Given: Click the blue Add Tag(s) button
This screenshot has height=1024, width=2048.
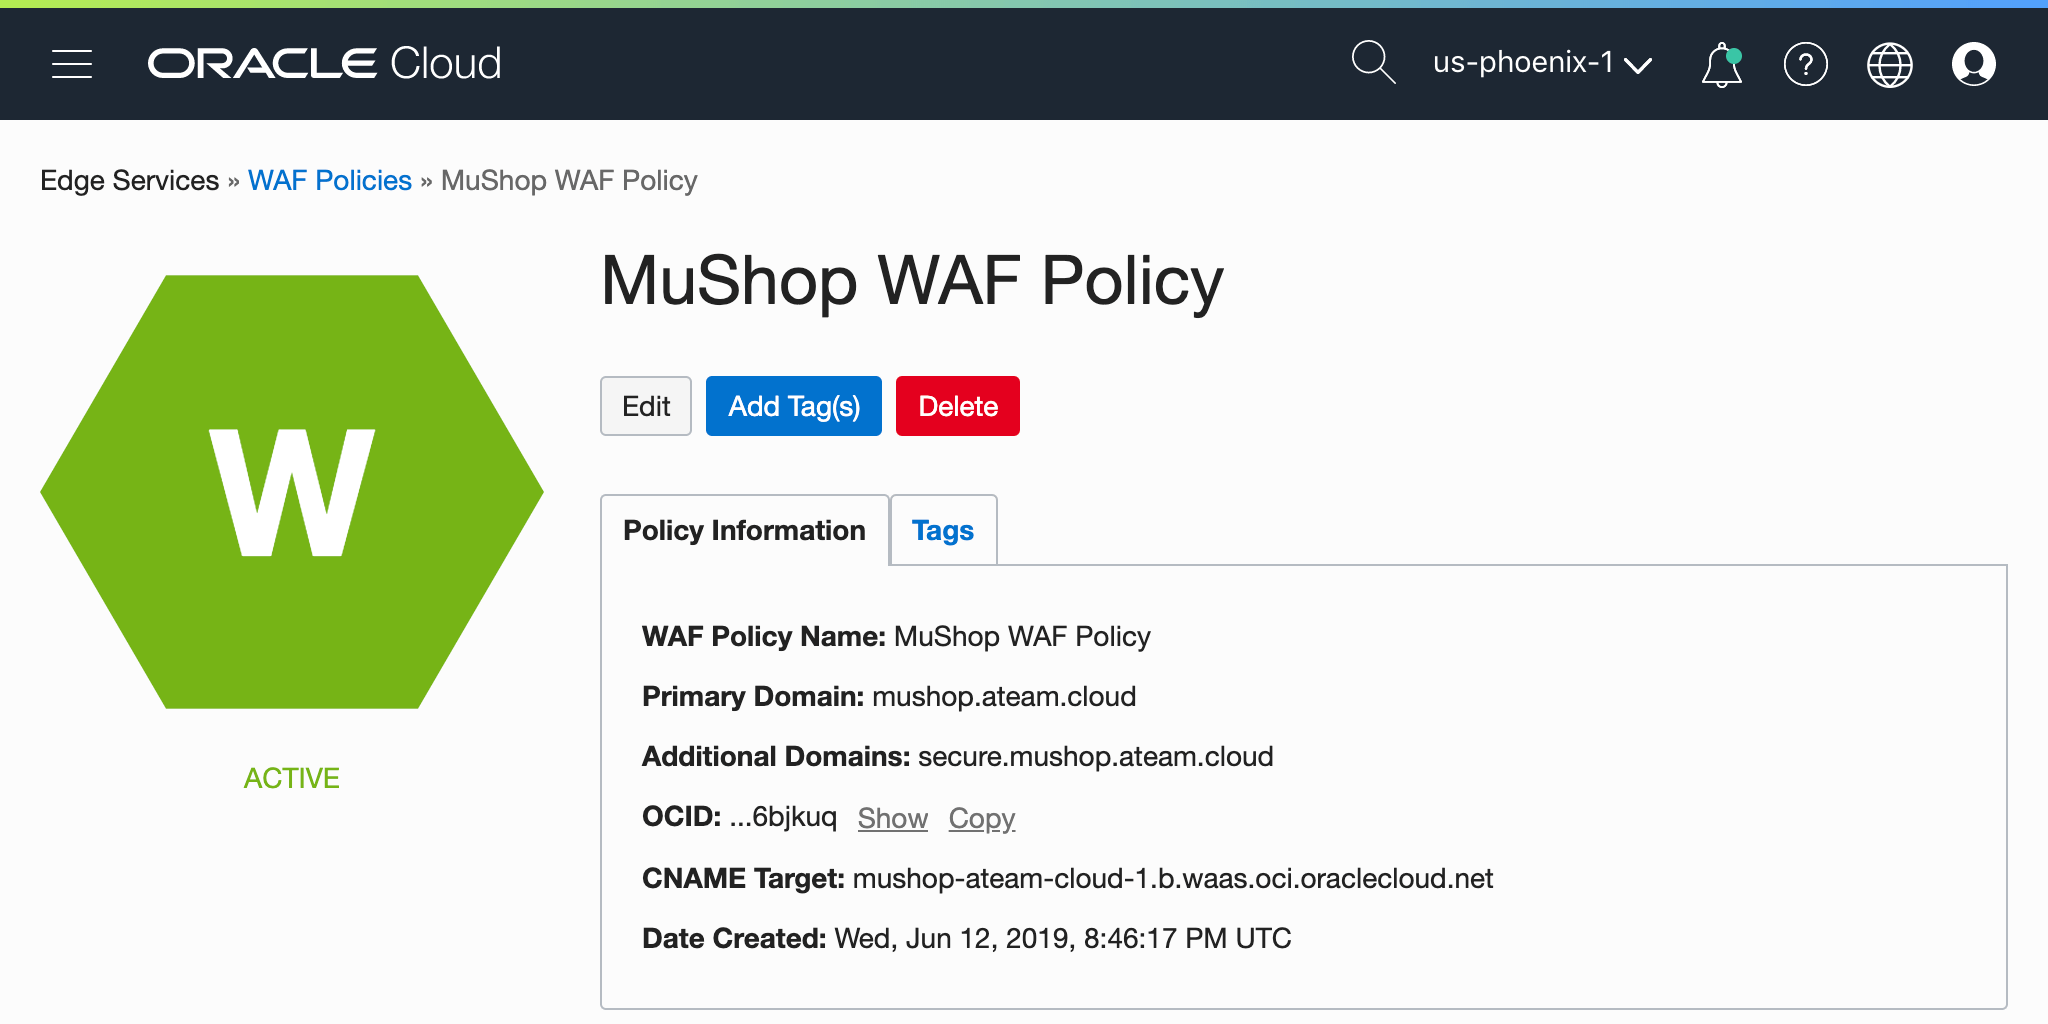Looking at the screenshot, I should pos(793,406).
